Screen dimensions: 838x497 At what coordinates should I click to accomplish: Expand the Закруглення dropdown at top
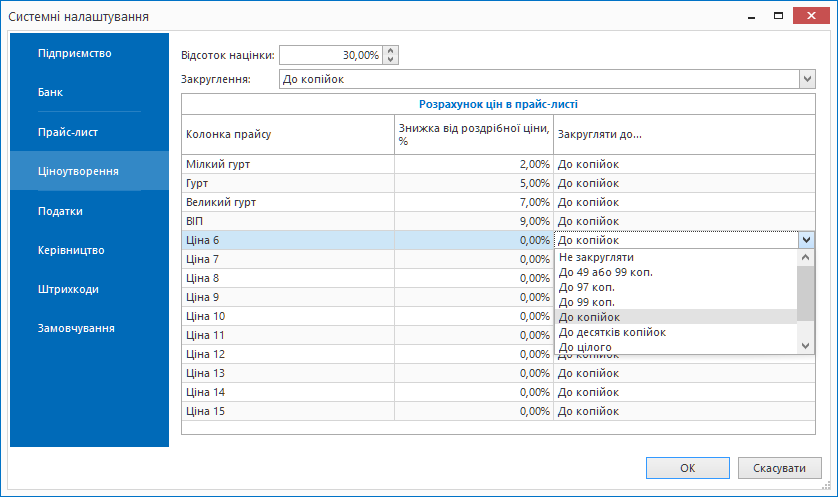pos(807,79)
